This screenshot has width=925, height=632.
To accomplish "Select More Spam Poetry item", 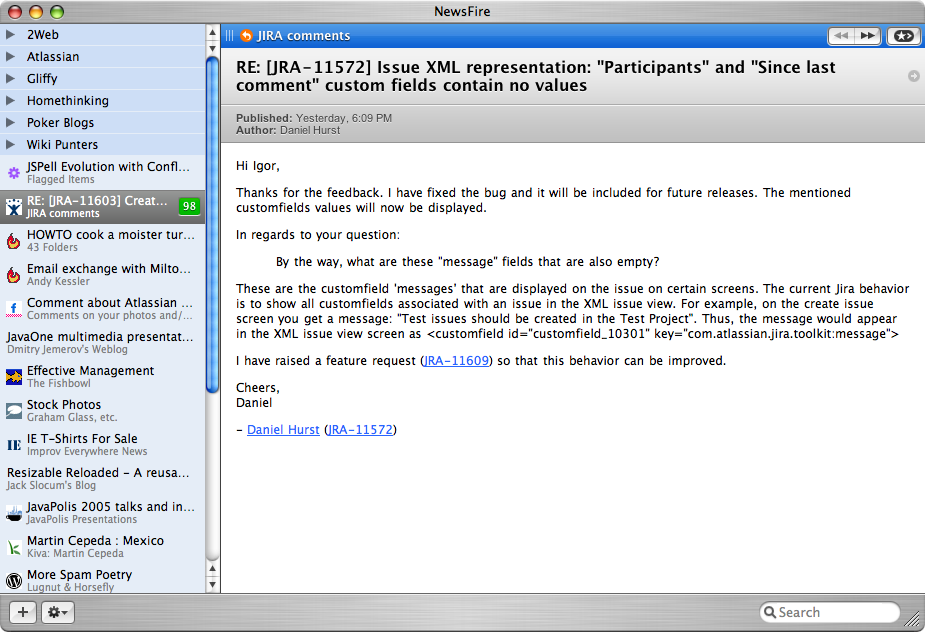I will (x=103, y=581).
